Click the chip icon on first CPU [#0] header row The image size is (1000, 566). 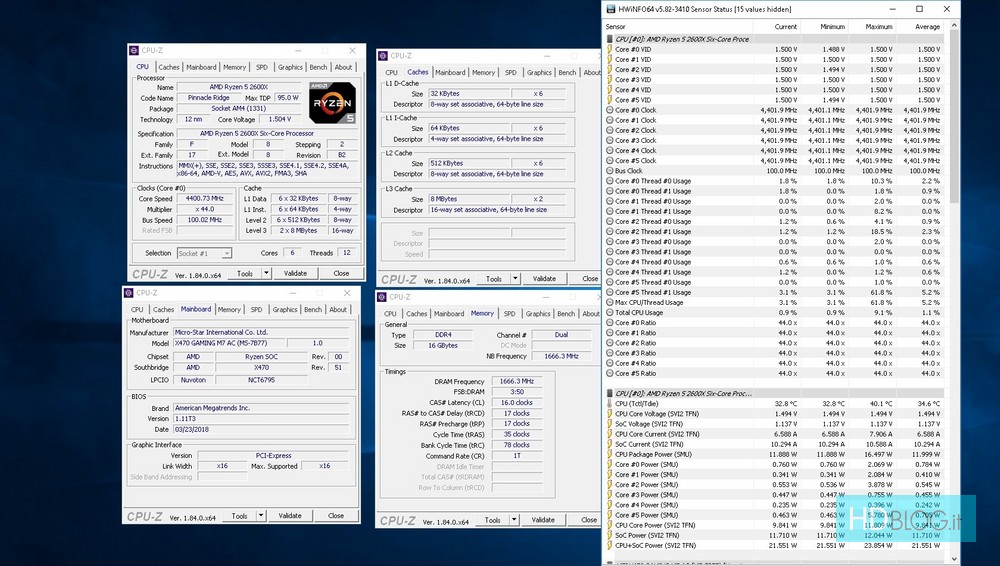609,39
